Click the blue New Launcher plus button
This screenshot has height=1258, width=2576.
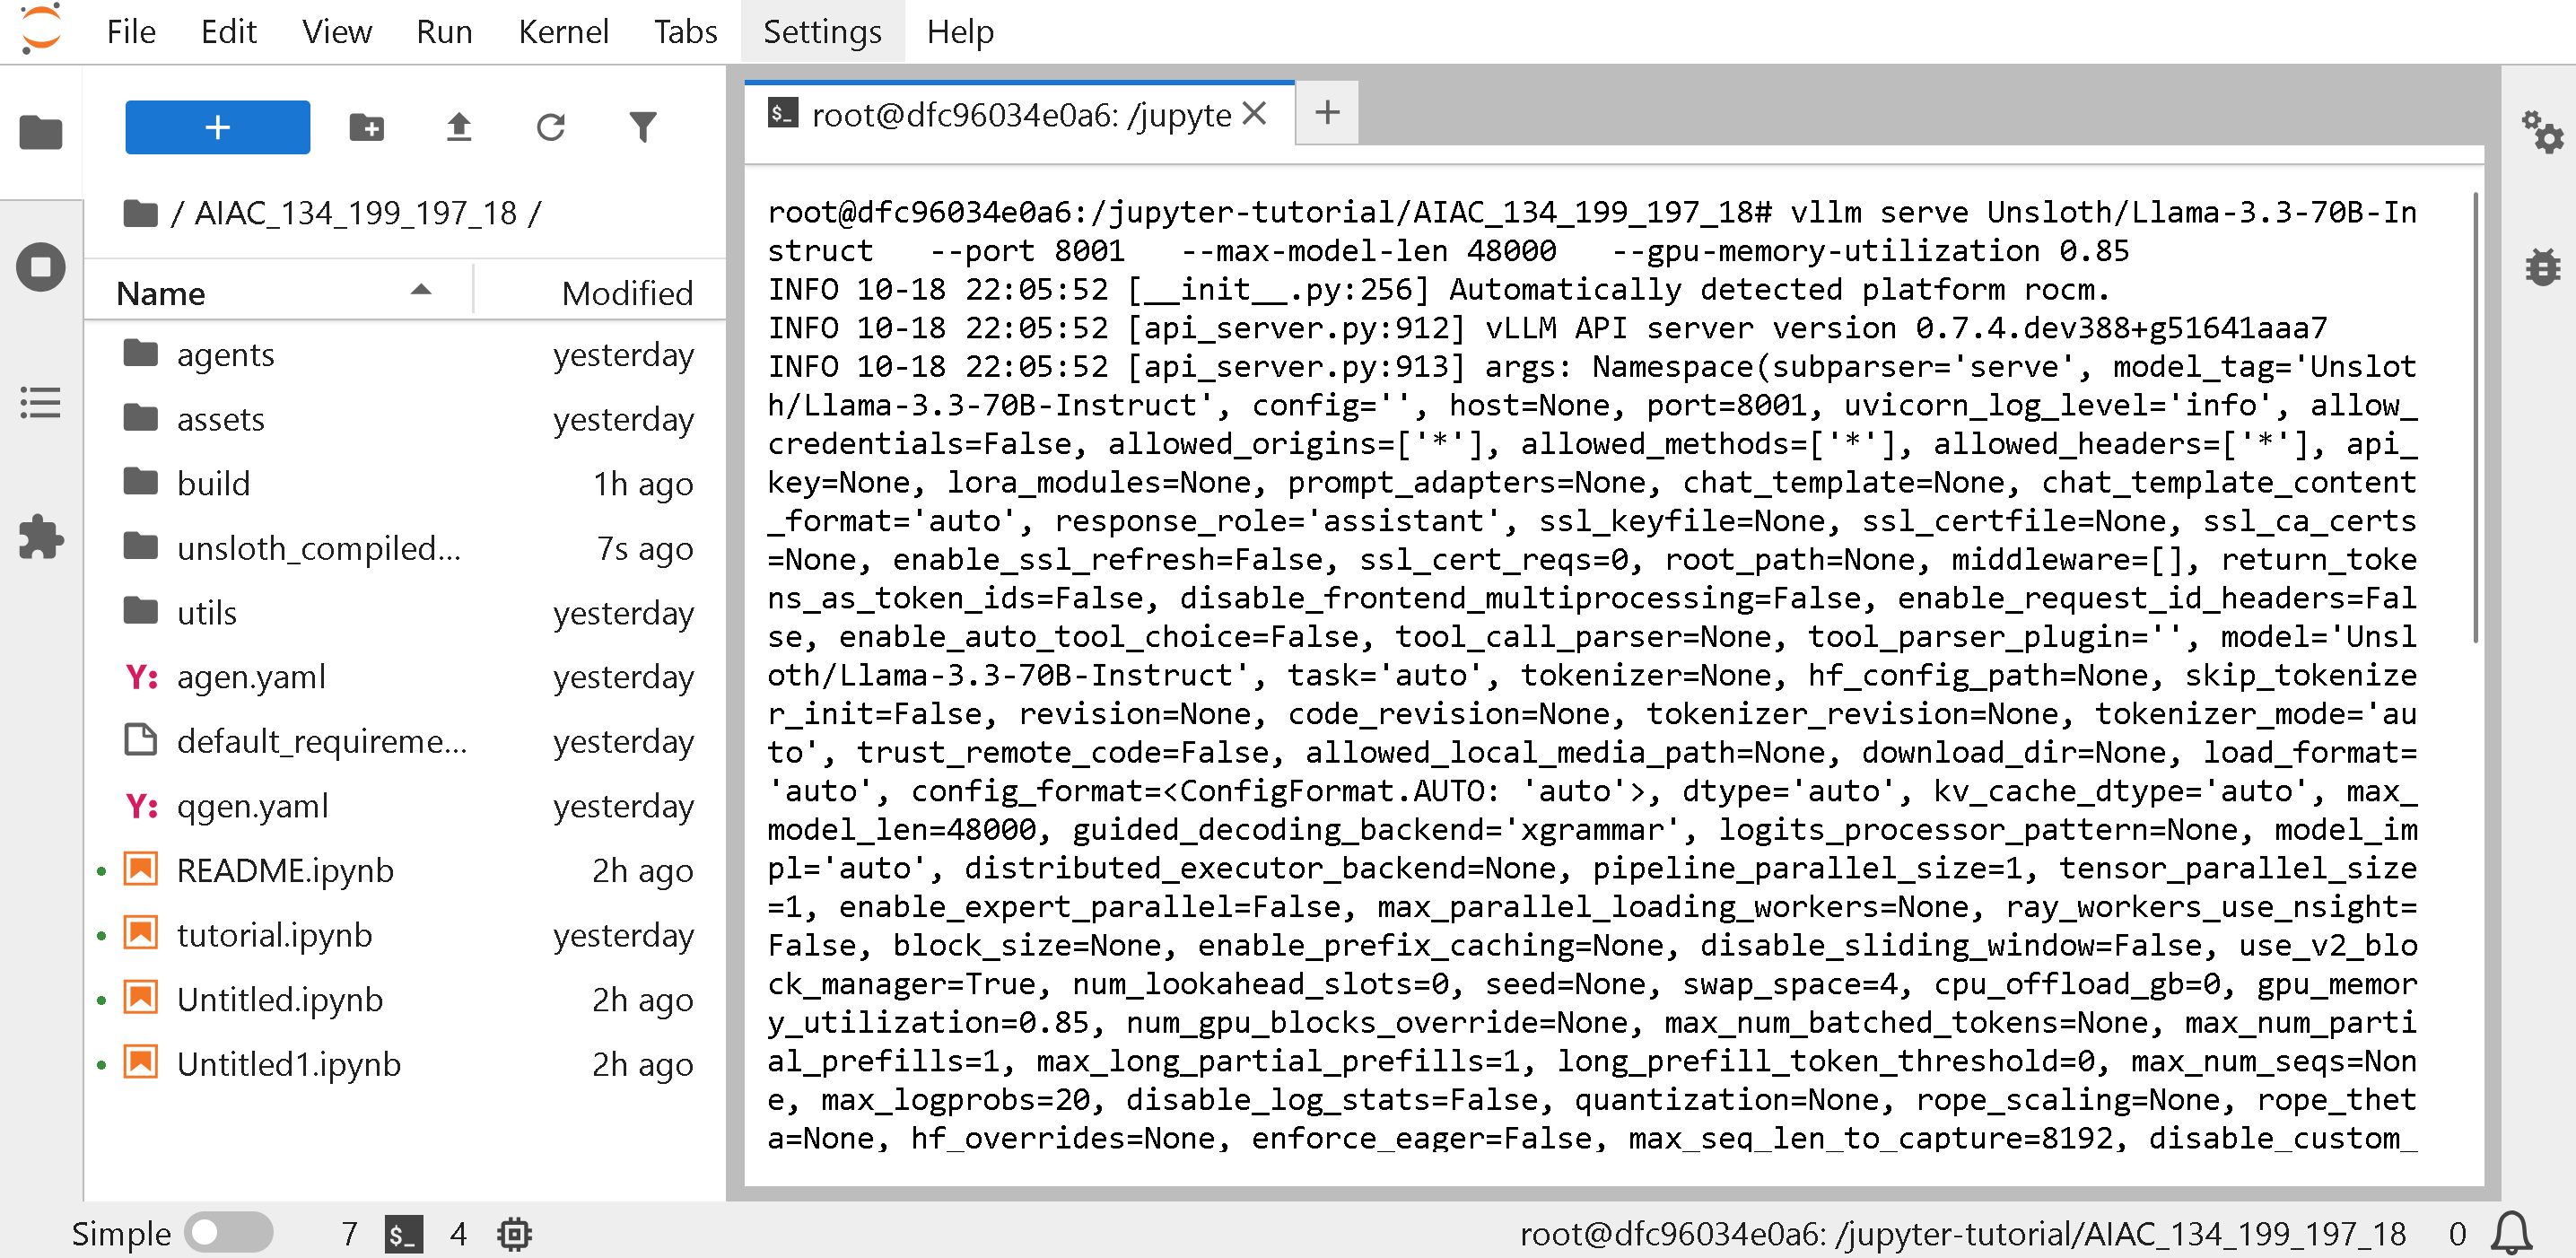tap(217, 127)
